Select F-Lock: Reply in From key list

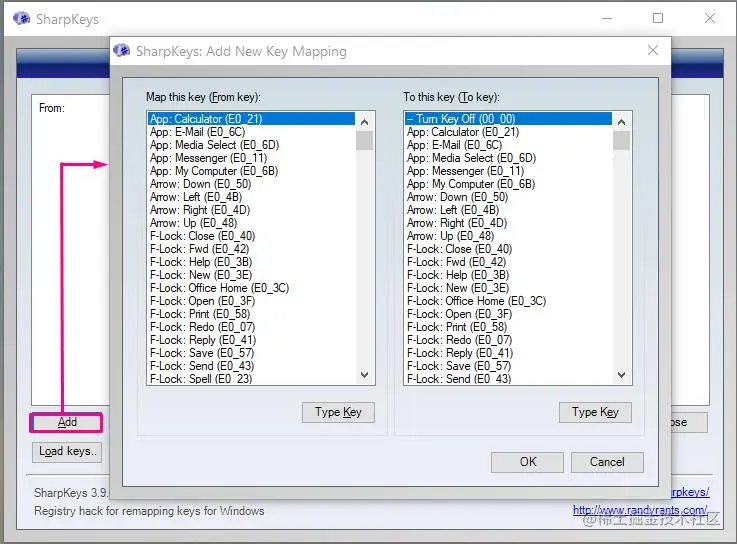[x=251, y=340]
